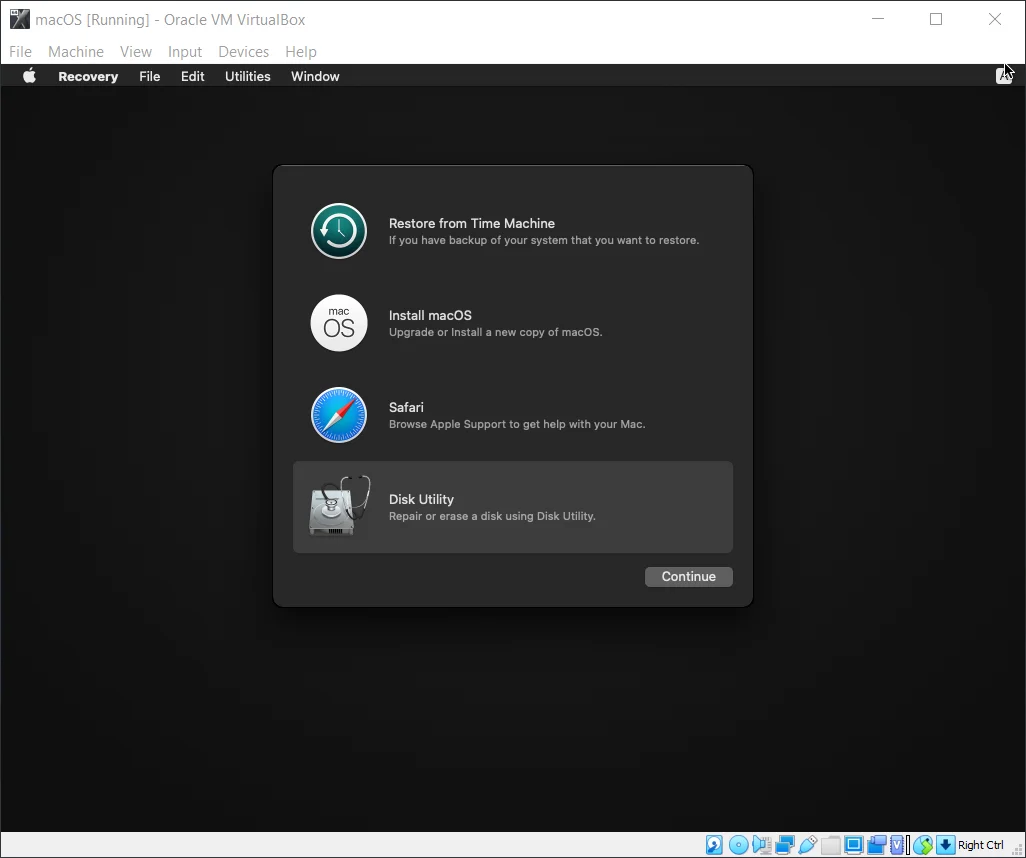This screenshot has height=858, width=1026.
Task: Open the VirtualBox Help menu
Action: [x=301, y=52]
